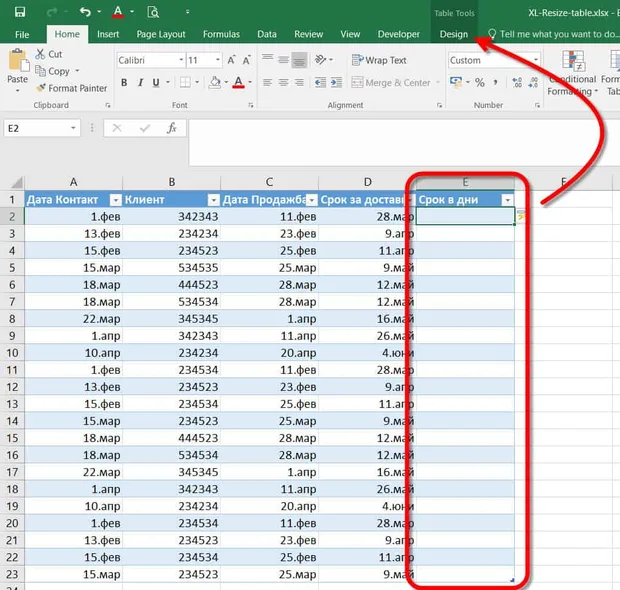Image resolution: width=620 pixels, height=590 pixels.
Task: Click font color A in quick access toolbar
Action: pos(118,12)
